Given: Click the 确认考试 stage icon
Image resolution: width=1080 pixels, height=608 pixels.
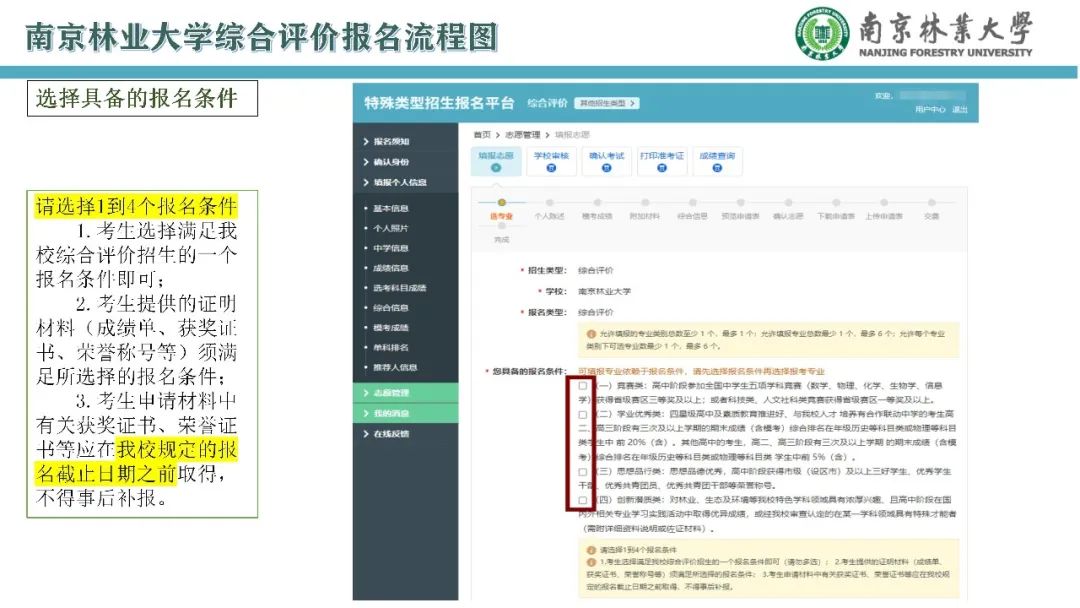Looking at the screenshot, I should pyautogui.click(x=606, y=168).
